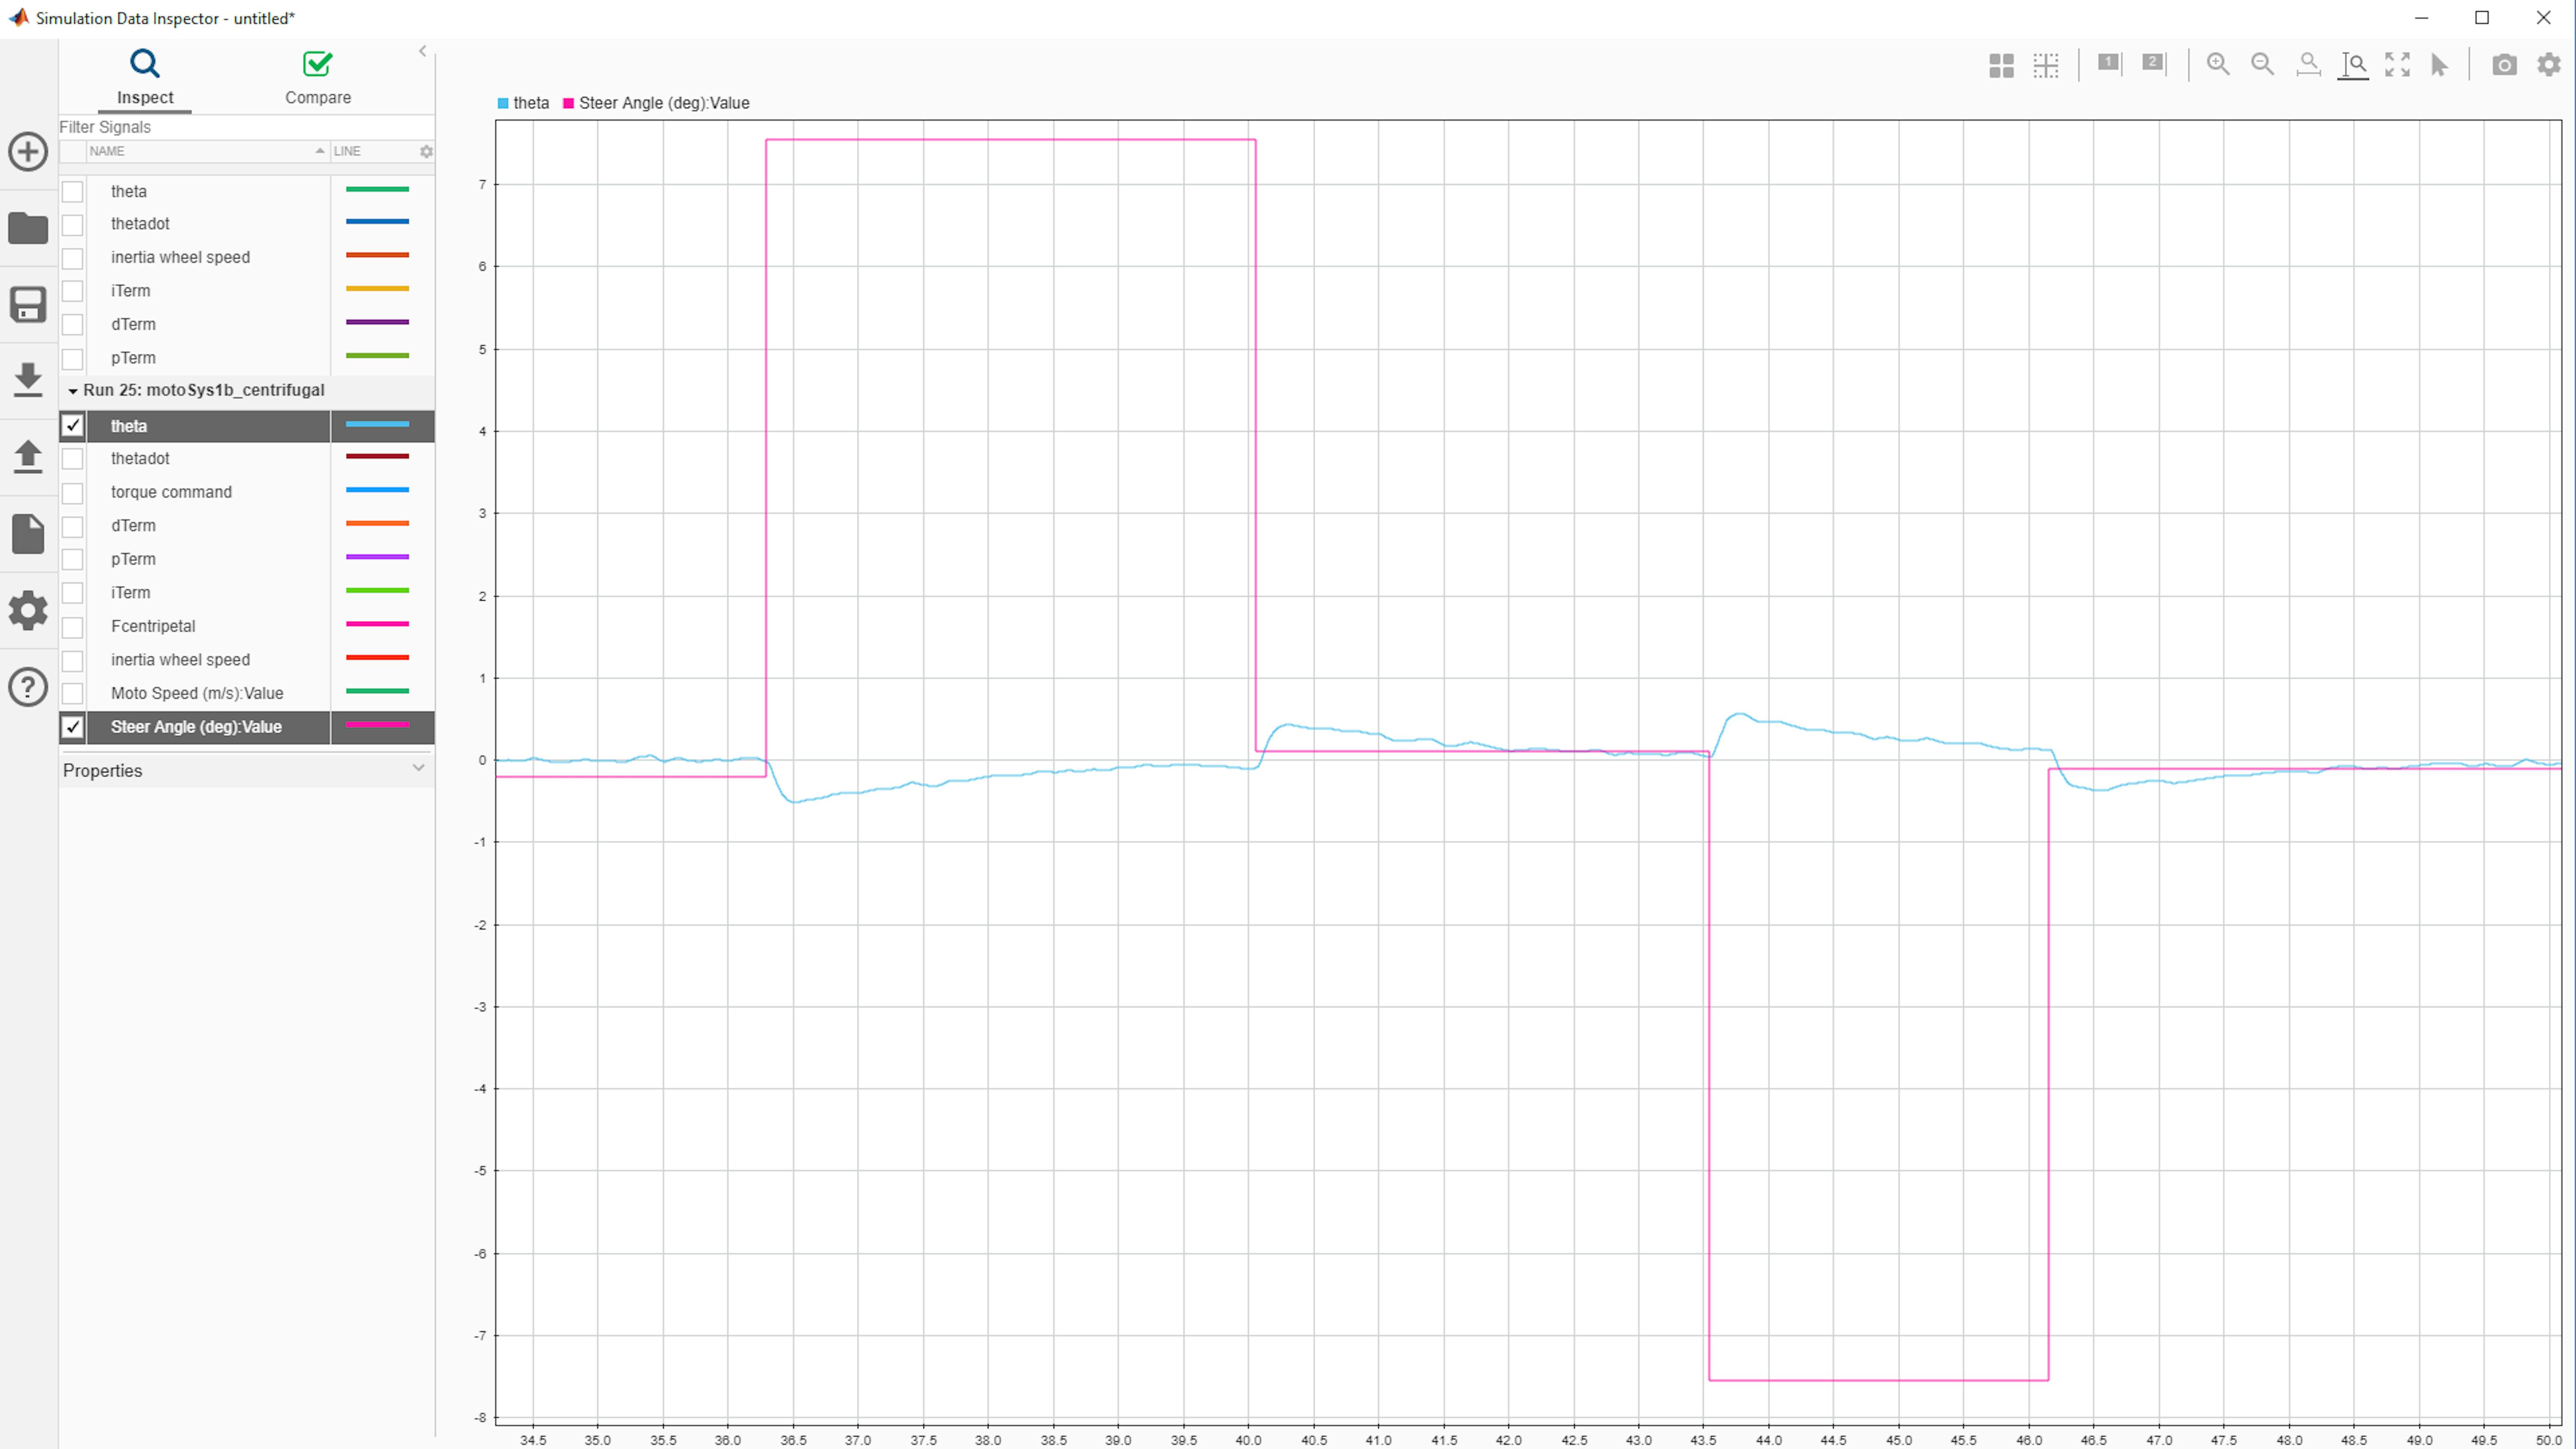Sort signals by NAME column arrow
This screenshot has height=1449, width=2576.
pyautogui.click(x=320, y=151)
